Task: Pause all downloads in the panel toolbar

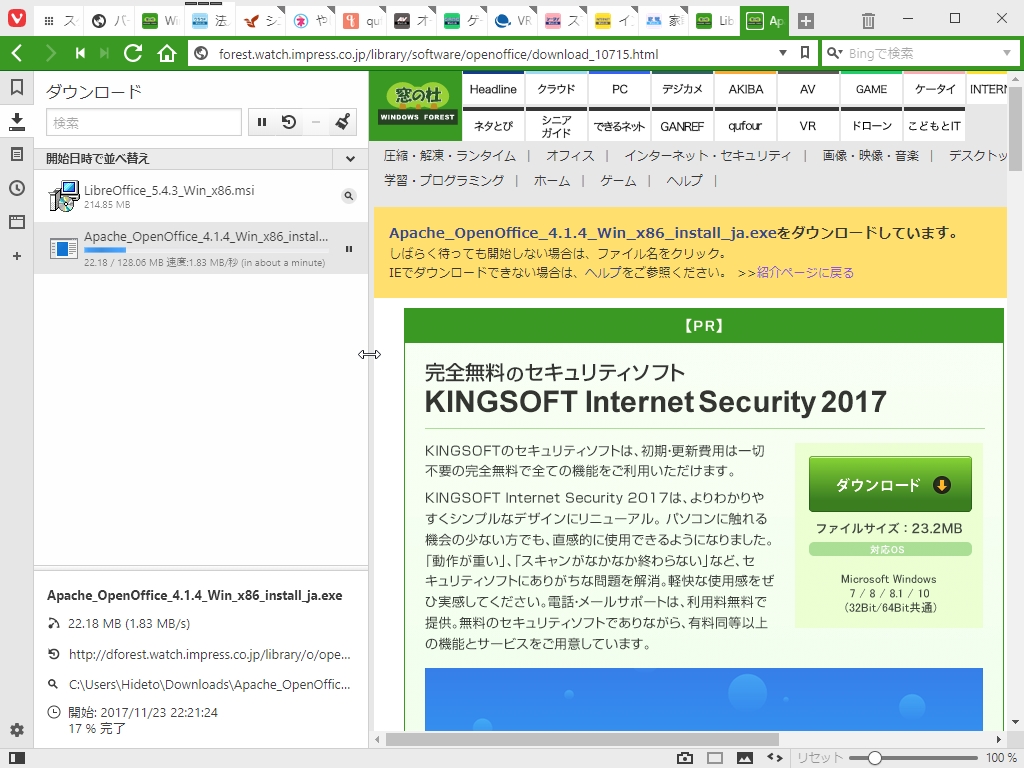Action: 261,121
